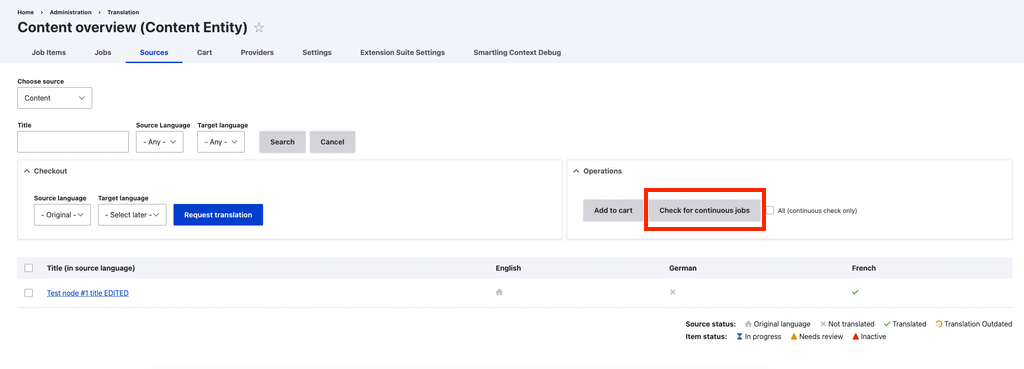Select the Sources tab
This screenshot has height=369, width=1024.
point(154,52)
